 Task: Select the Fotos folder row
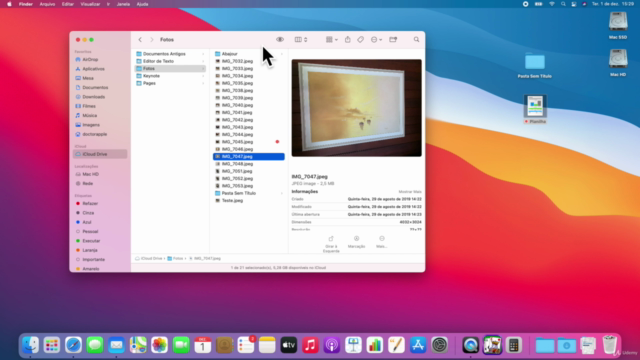tap(170, 69)
